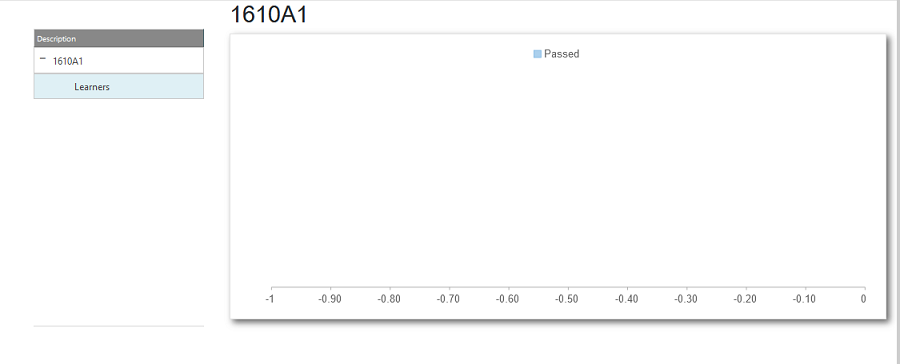Click the blue Passed legend swatch

pos(537,54)
